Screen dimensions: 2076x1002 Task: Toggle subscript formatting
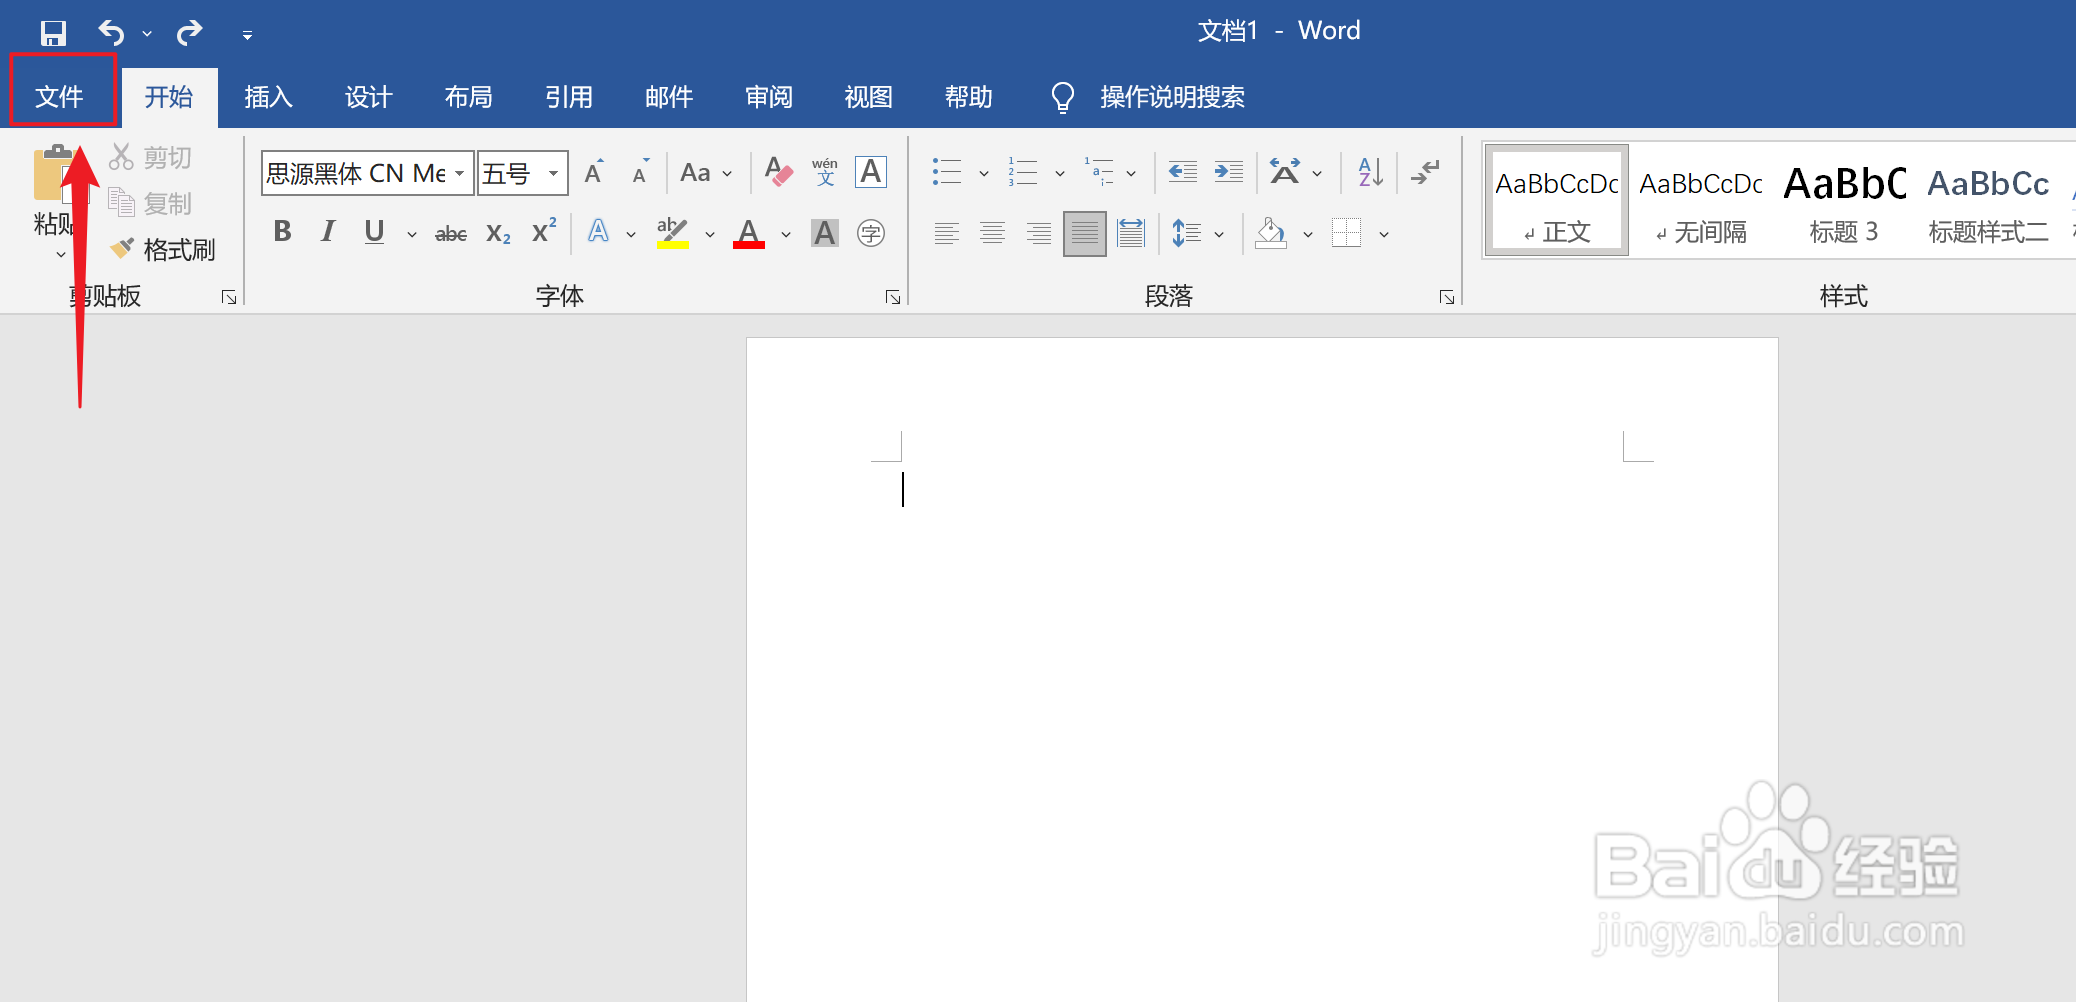497,232
